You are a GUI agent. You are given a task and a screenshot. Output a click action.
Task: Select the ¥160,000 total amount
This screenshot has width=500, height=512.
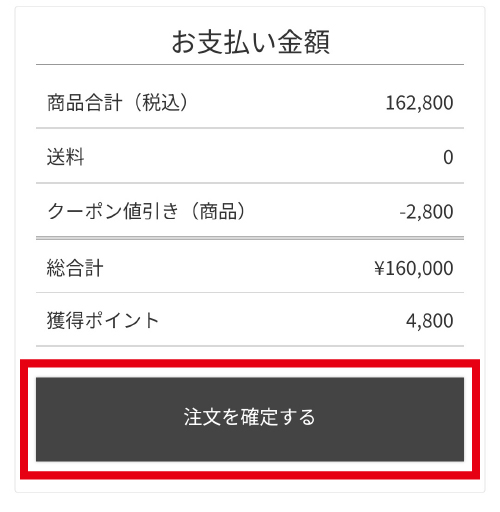413,268
